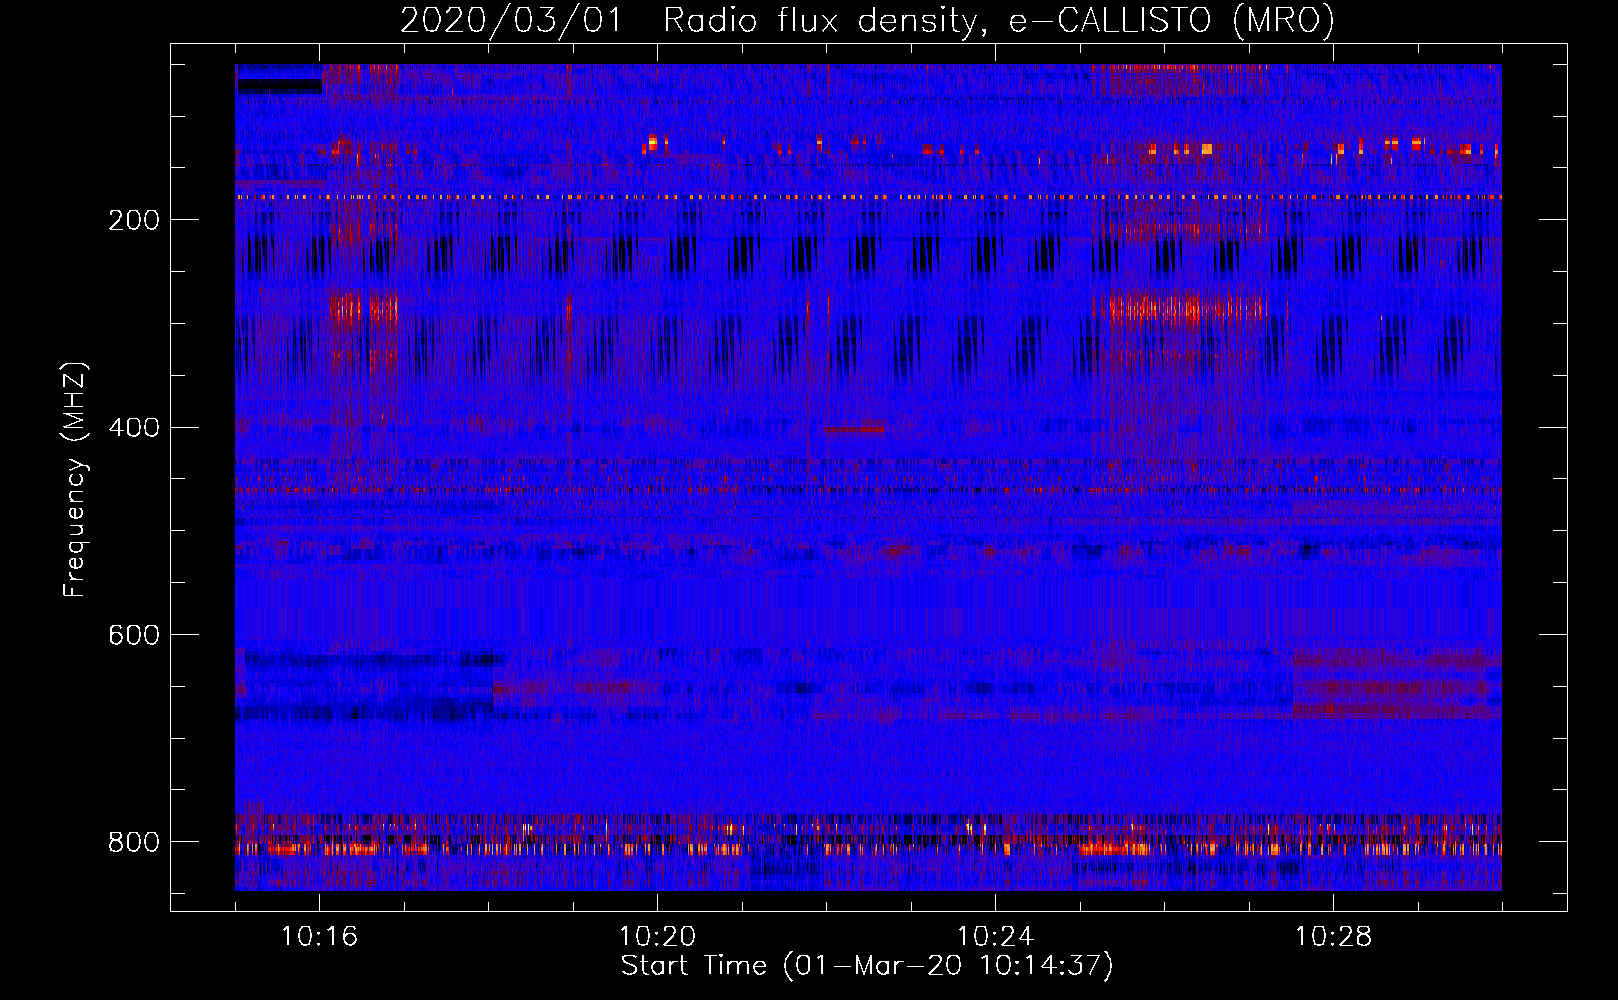Click the black data gap at spectrogram top-left

pyautogui.click(x=279, y=86)
